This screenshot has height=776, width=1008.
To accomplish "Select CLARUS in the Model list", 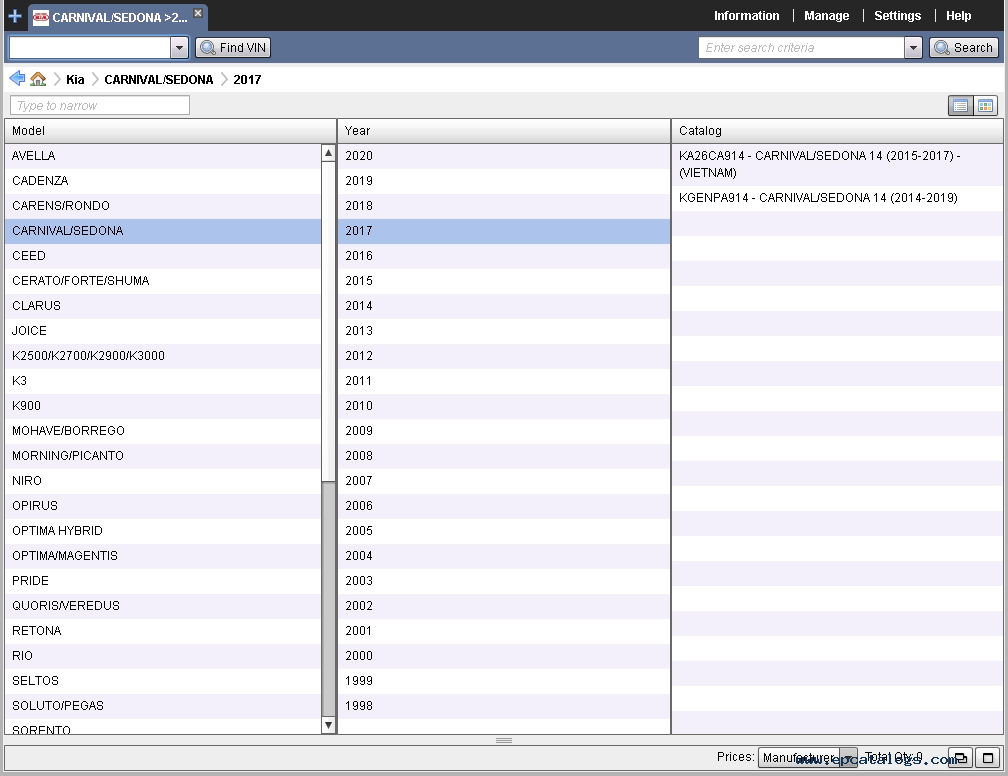I will click(x=163, y=306).
